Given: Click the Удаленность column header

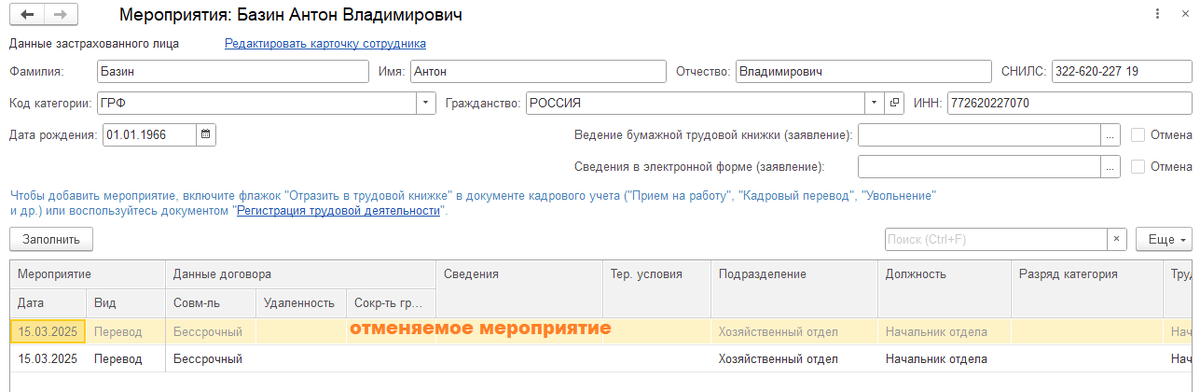Looking at the screenshot, I should point(301,303).
